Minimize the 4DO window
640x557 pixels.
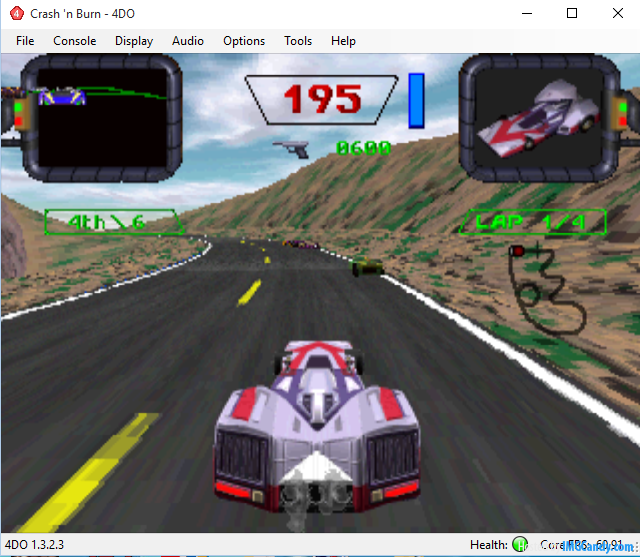[x=527, y=13]
